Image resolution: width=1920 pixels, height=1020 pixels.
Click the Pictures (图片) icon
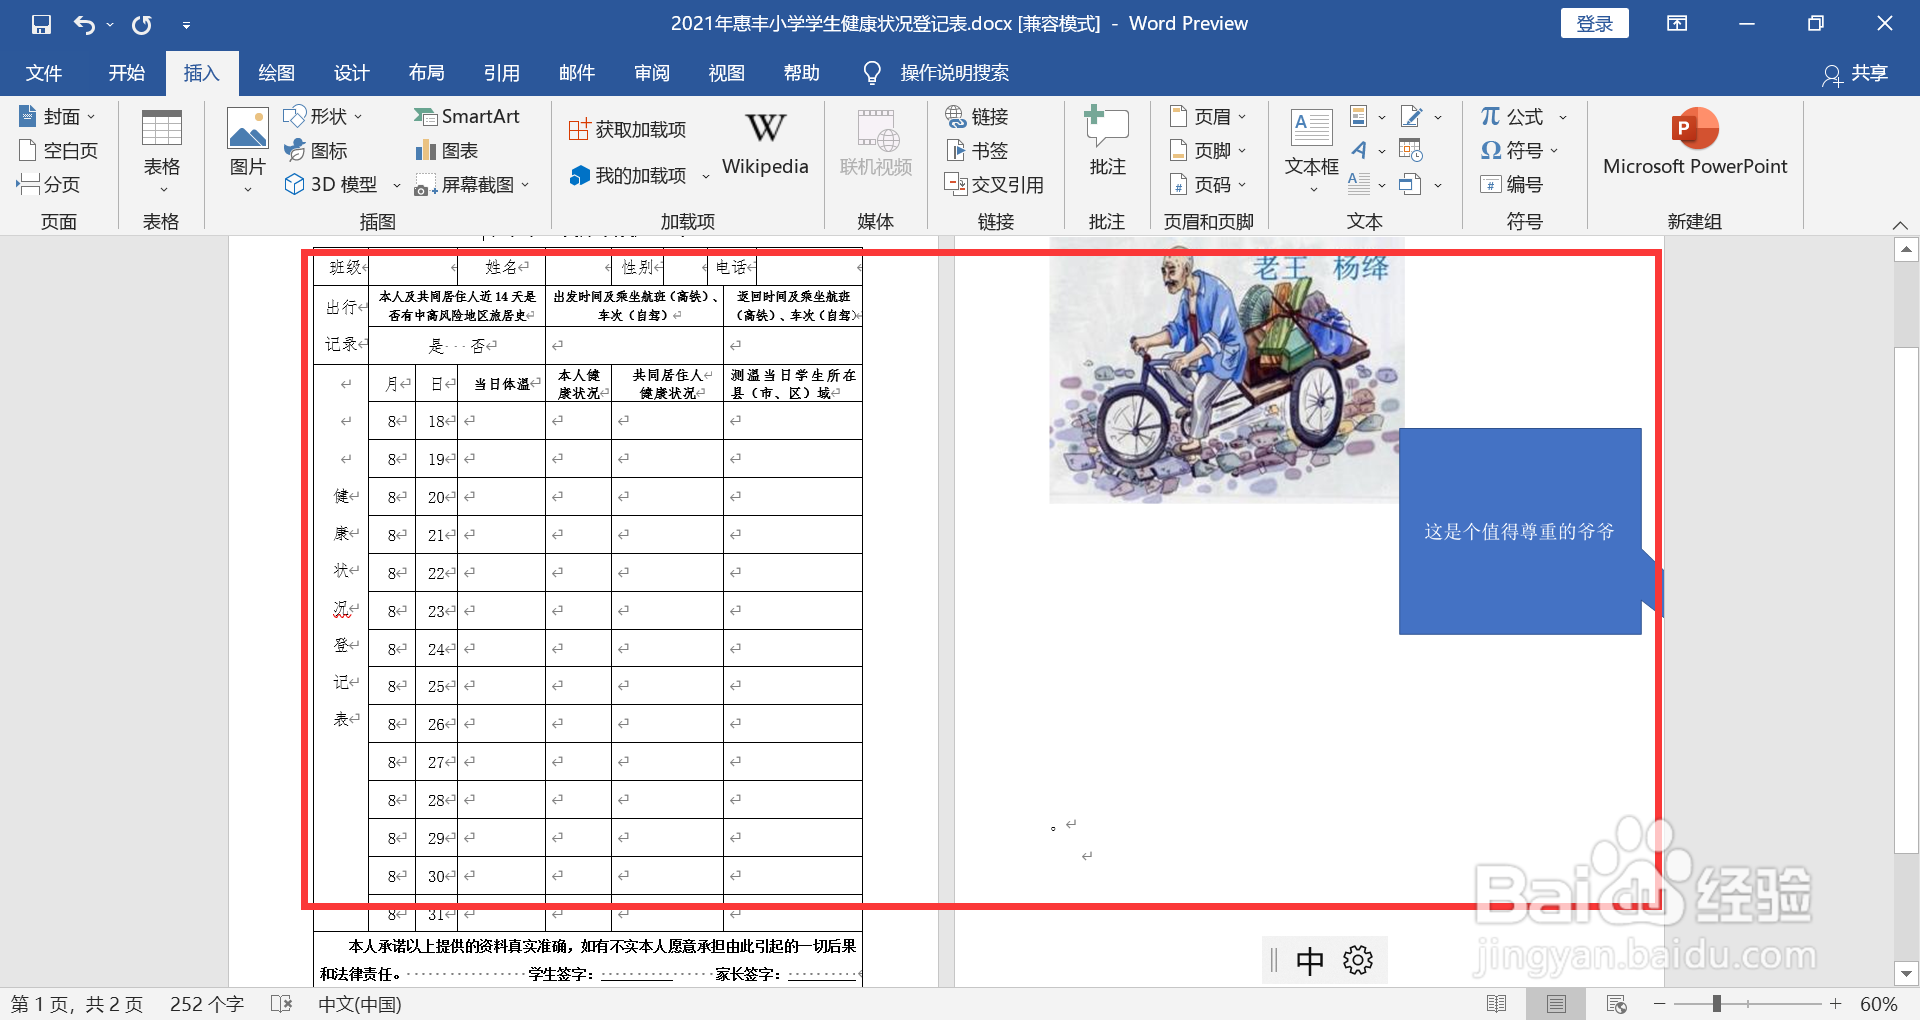247,151
